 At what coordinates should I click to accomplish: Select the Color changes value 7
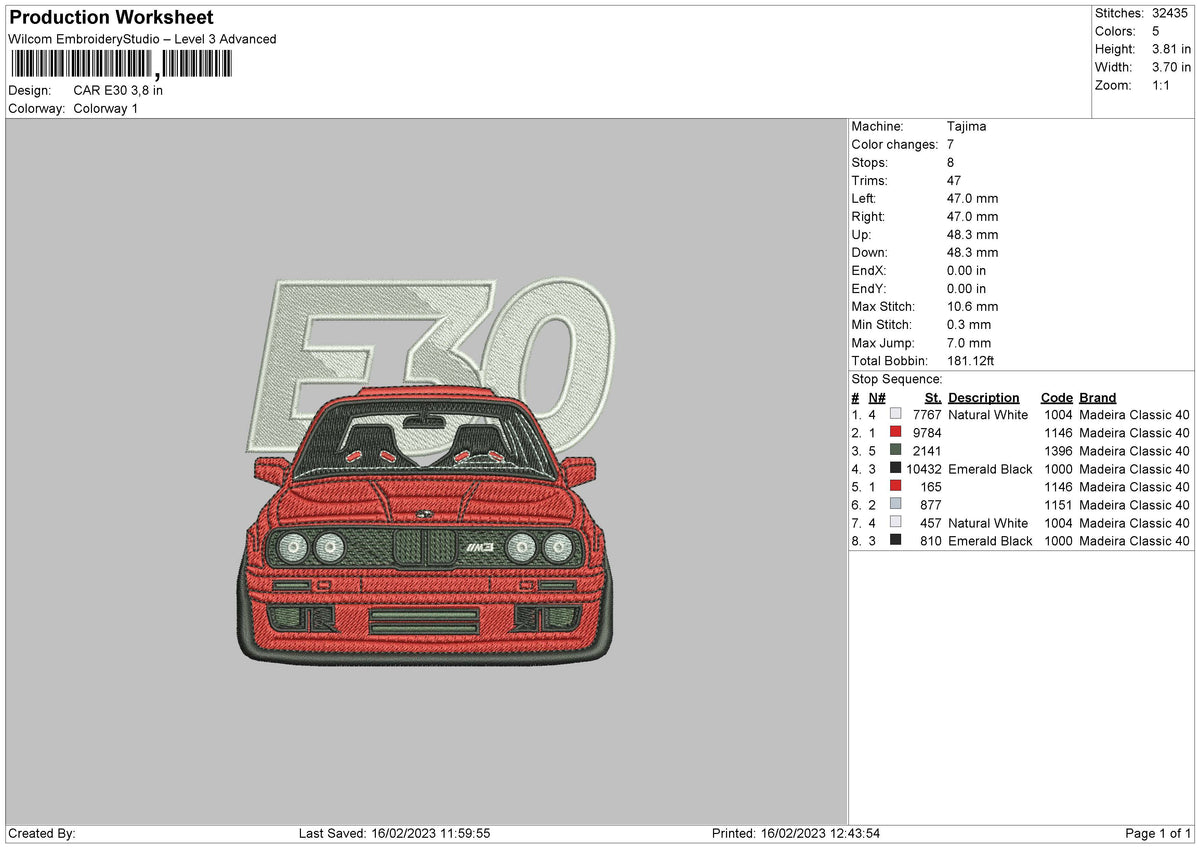point(950,145)
